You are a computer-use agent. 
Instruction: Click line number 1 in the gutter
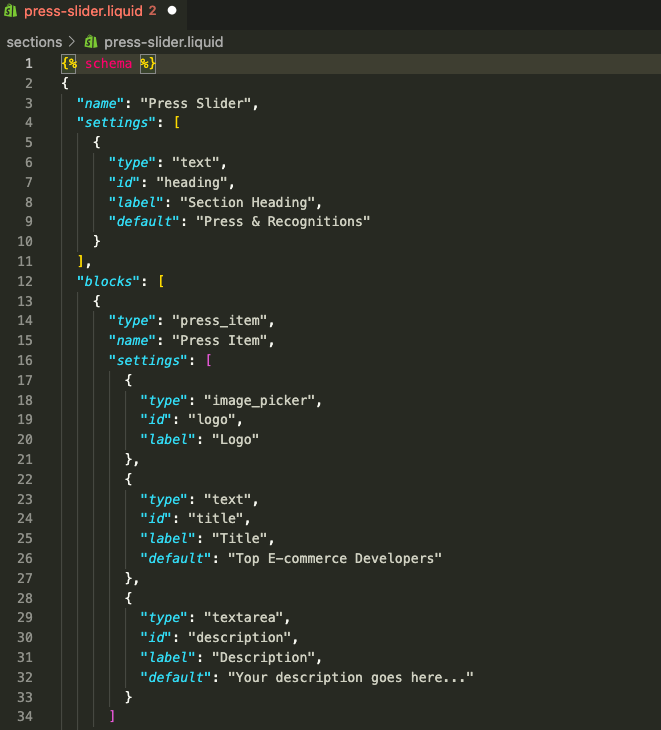pyautogui.click(x=29, y=63)
